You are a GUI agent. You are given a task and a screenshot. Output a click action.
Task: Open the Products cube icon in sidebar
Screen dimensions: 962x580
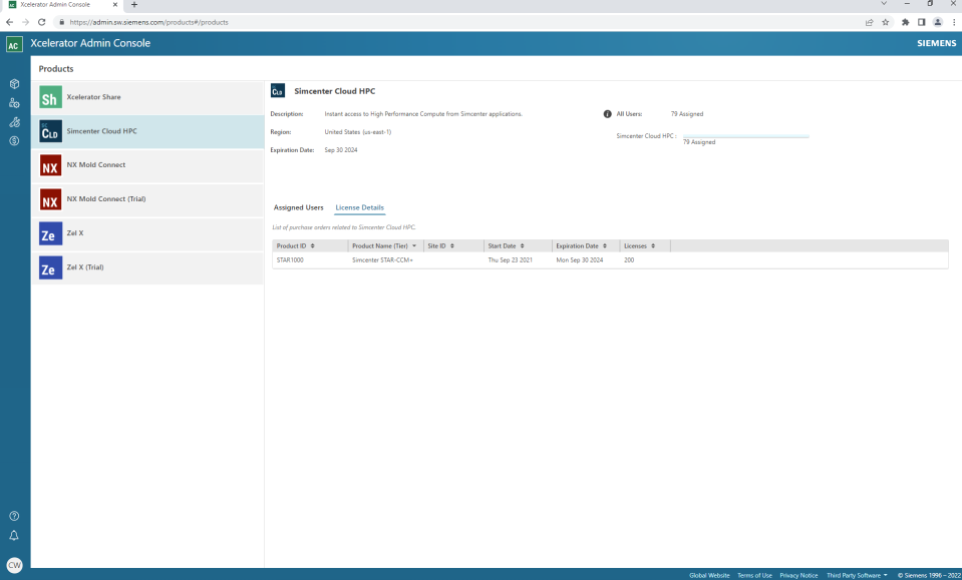13,84
